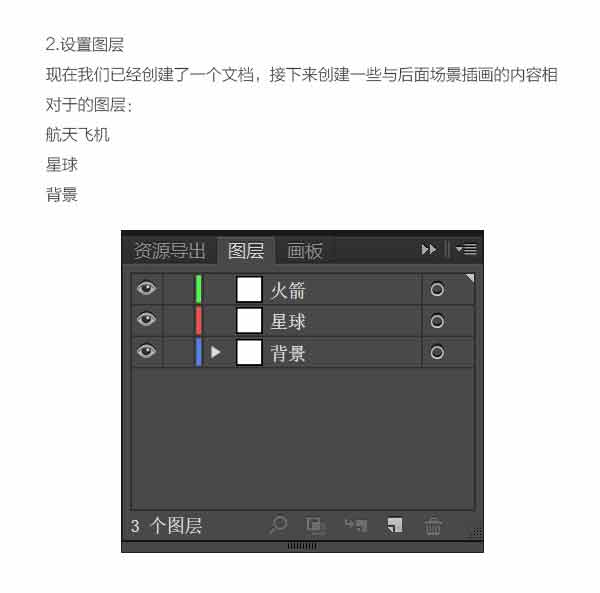This screenshot has width=600, height=593.
Task: Delete selection using trash icon
Action: click(x=433, y=526)
